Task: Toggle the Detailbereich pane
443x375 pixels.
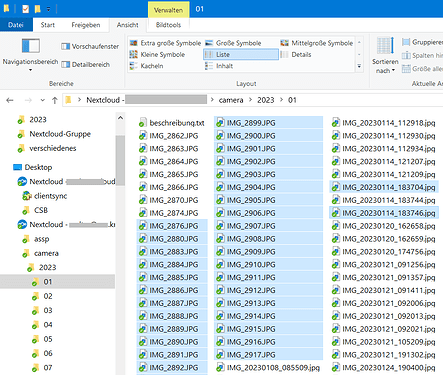Action: pos(86,64)
